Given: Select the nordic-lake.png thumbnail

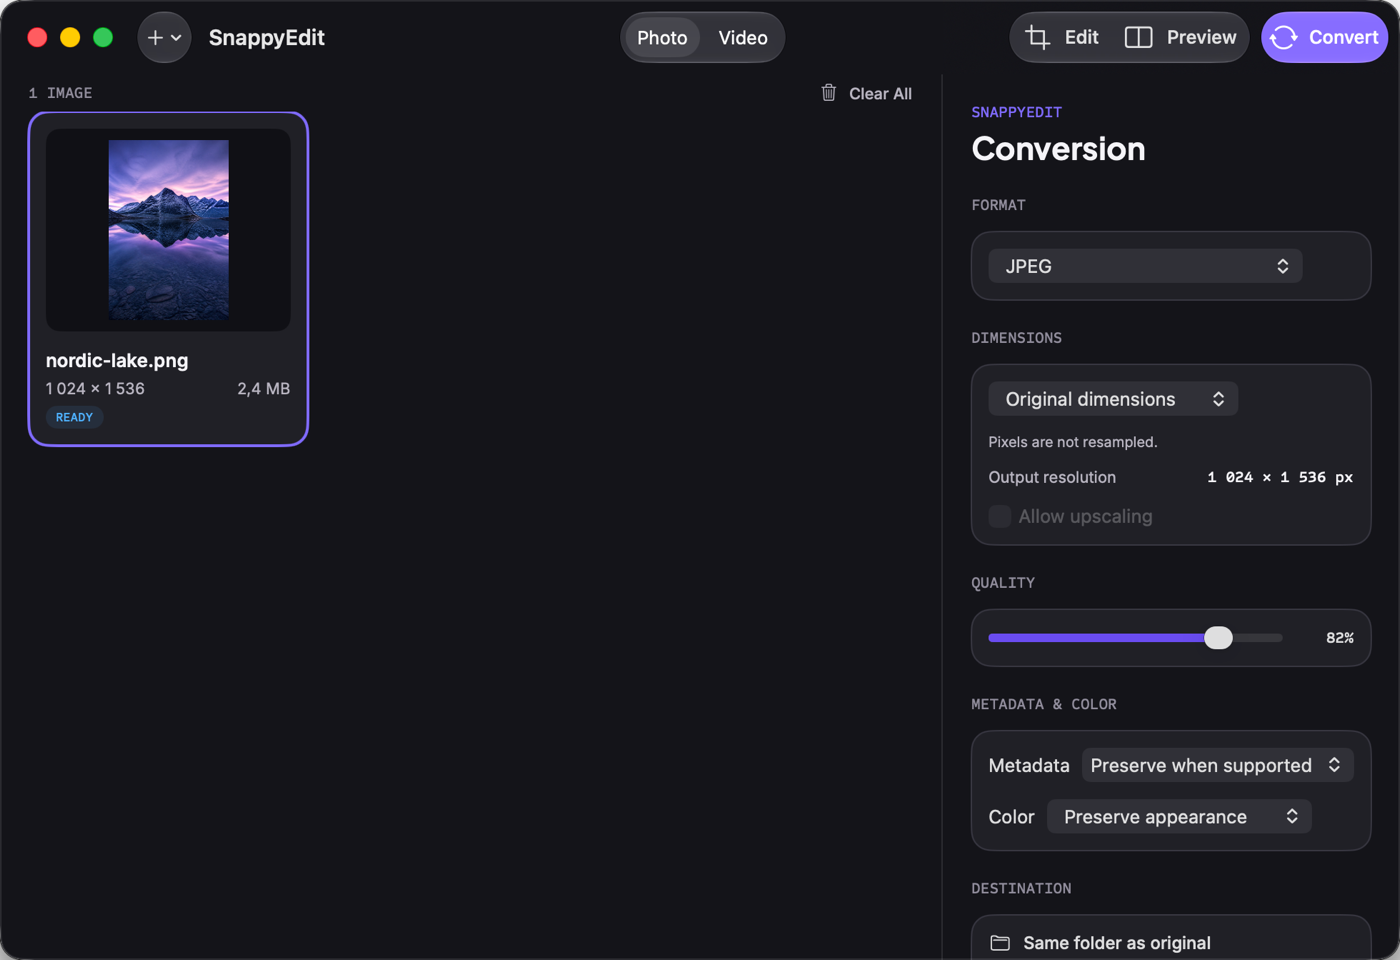Looking at the screenshot, I should tap(168, 230).
